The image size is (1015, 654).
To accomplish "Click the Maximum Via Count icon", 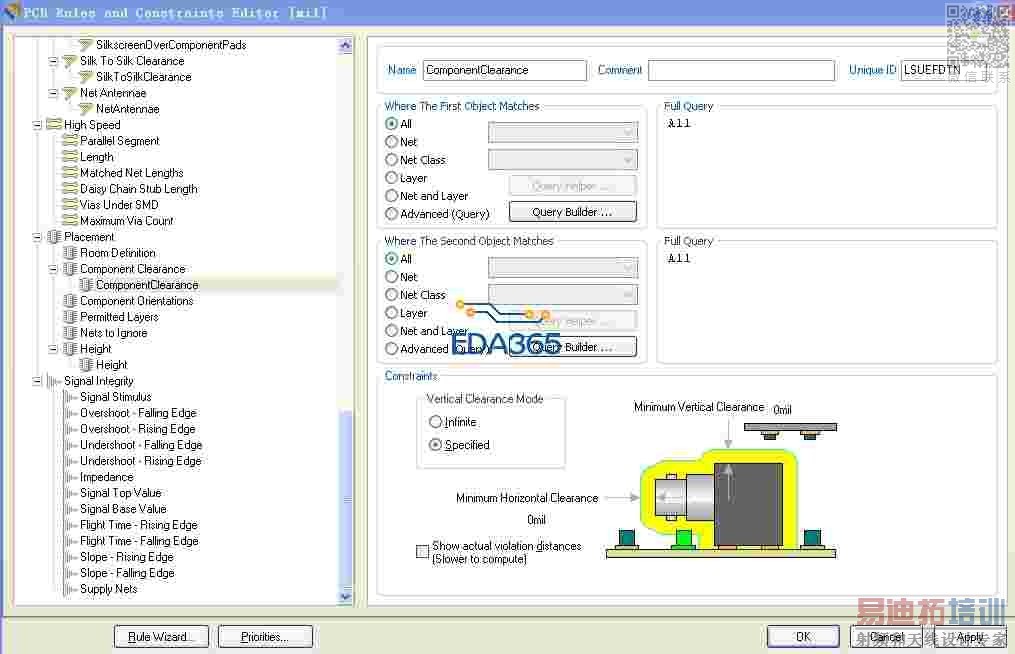I will pyautogui.click(x=70, y=221).
